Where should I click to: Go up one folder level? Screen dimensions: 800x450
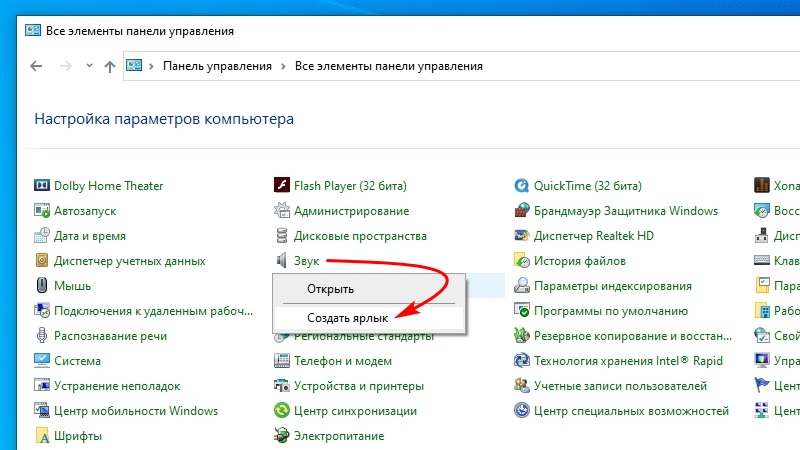click(x=110, y=66)
